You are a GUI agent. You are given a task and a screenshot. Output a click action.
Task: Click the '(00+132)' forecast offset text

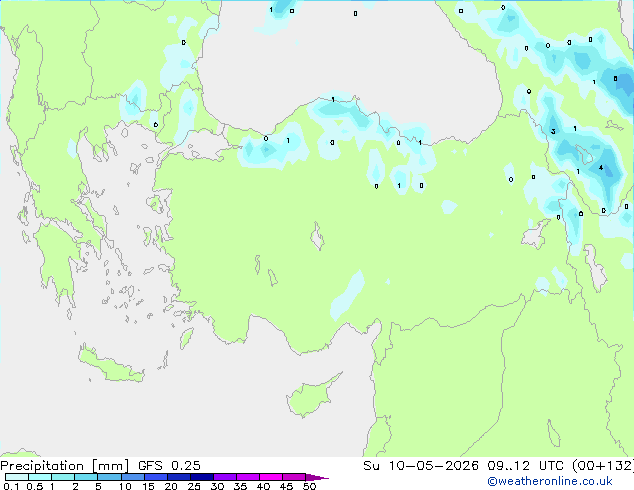[603, 466]
